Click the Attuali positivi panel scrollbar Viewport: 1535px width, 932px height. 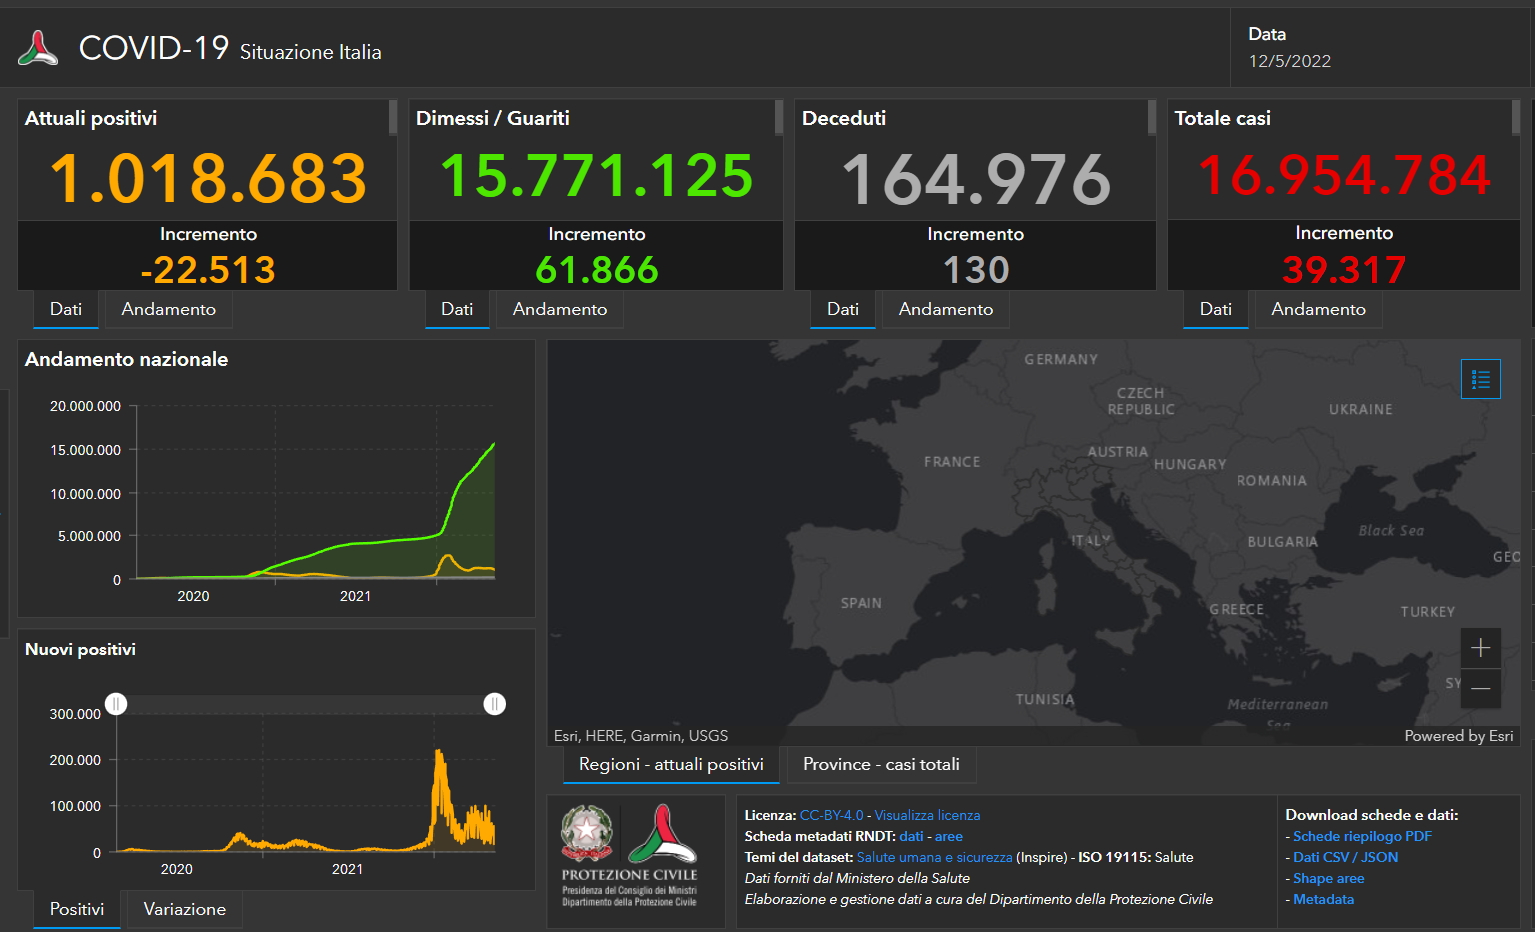(393, 117)
